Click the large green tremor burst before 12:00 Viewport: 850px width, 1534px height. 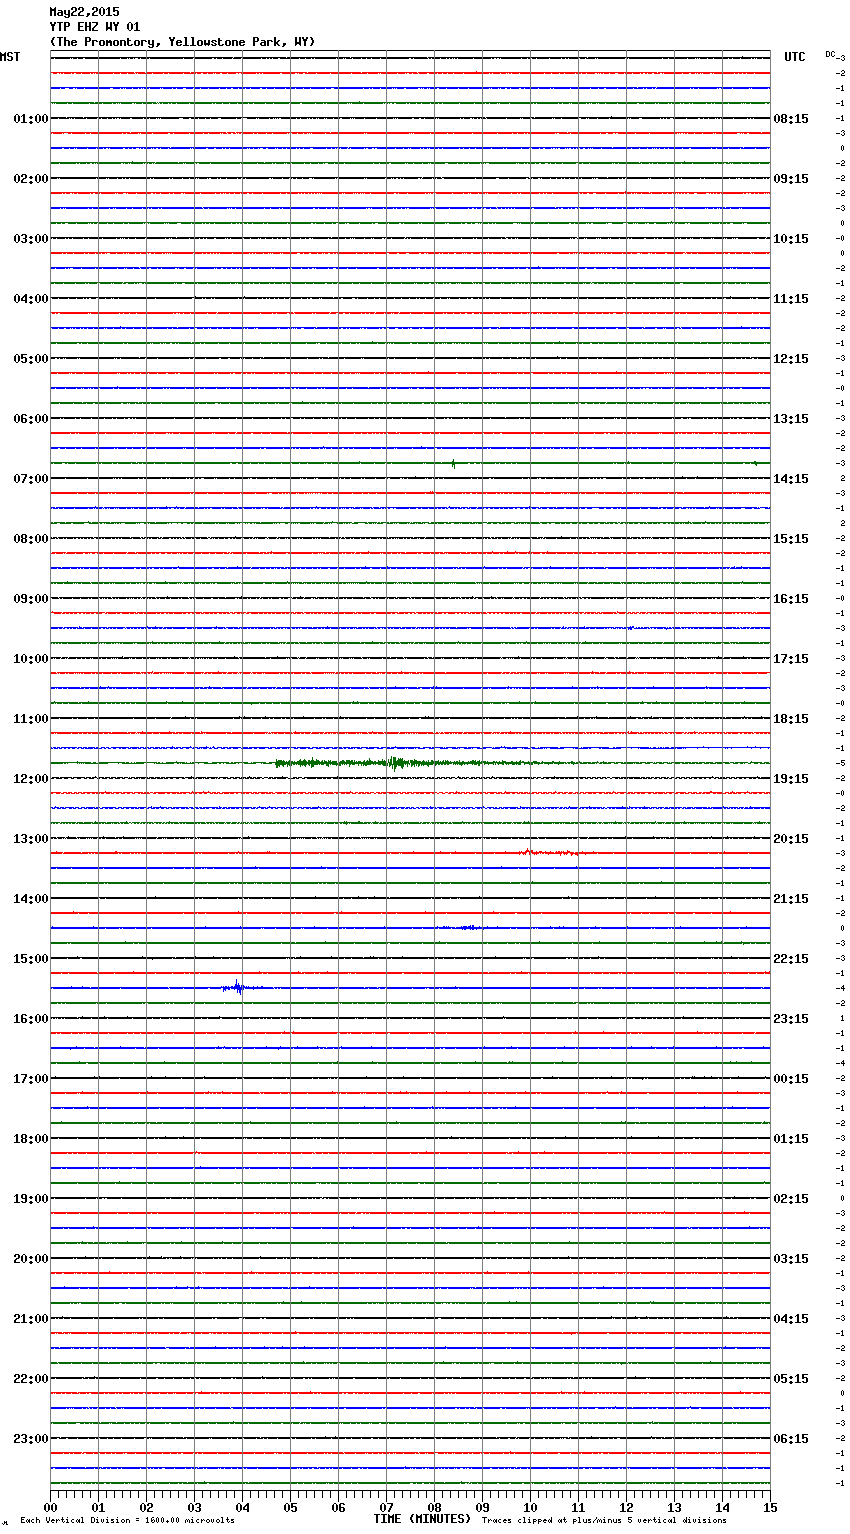coord(395,763)
